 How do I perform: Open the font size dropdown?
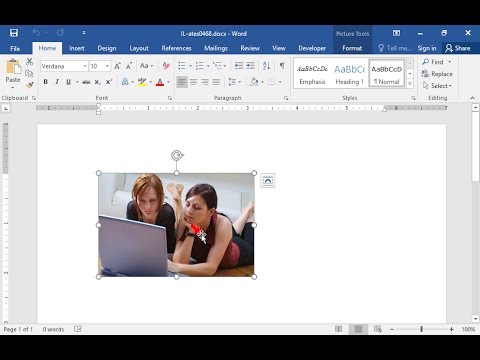107,66
